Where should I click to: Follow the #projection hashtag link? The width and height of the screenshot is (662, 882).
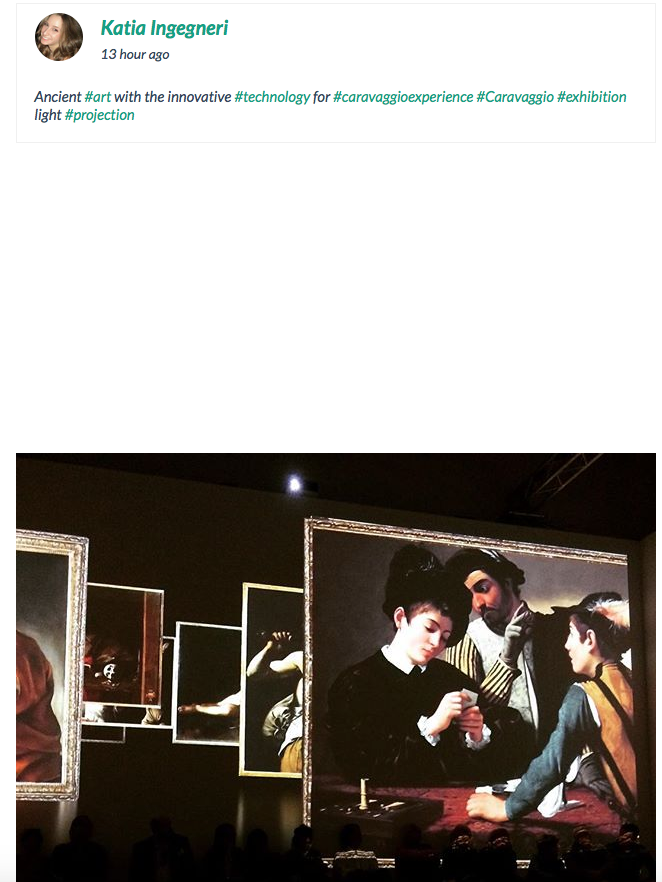100,115
